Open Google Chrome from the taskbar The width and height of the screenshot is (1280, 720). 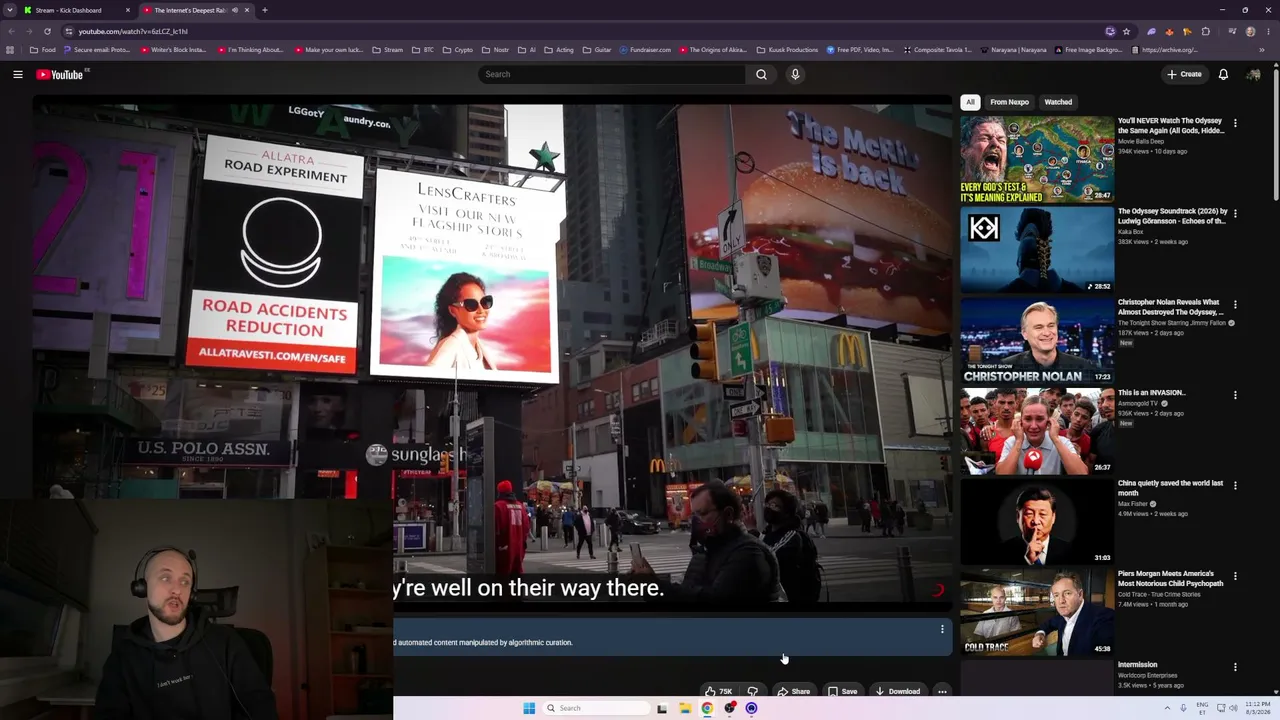[707, 708]
